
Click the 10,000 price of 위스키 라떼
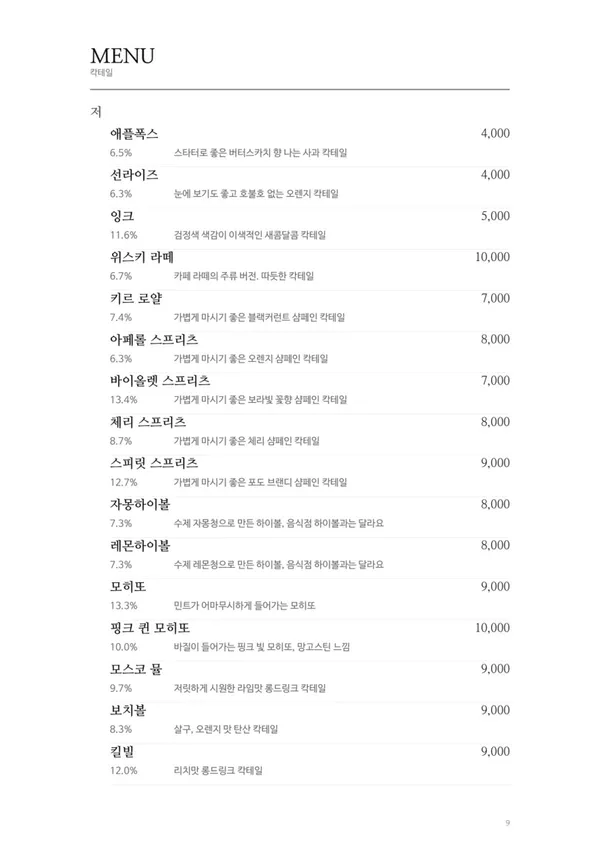click(x=492, y=257)
